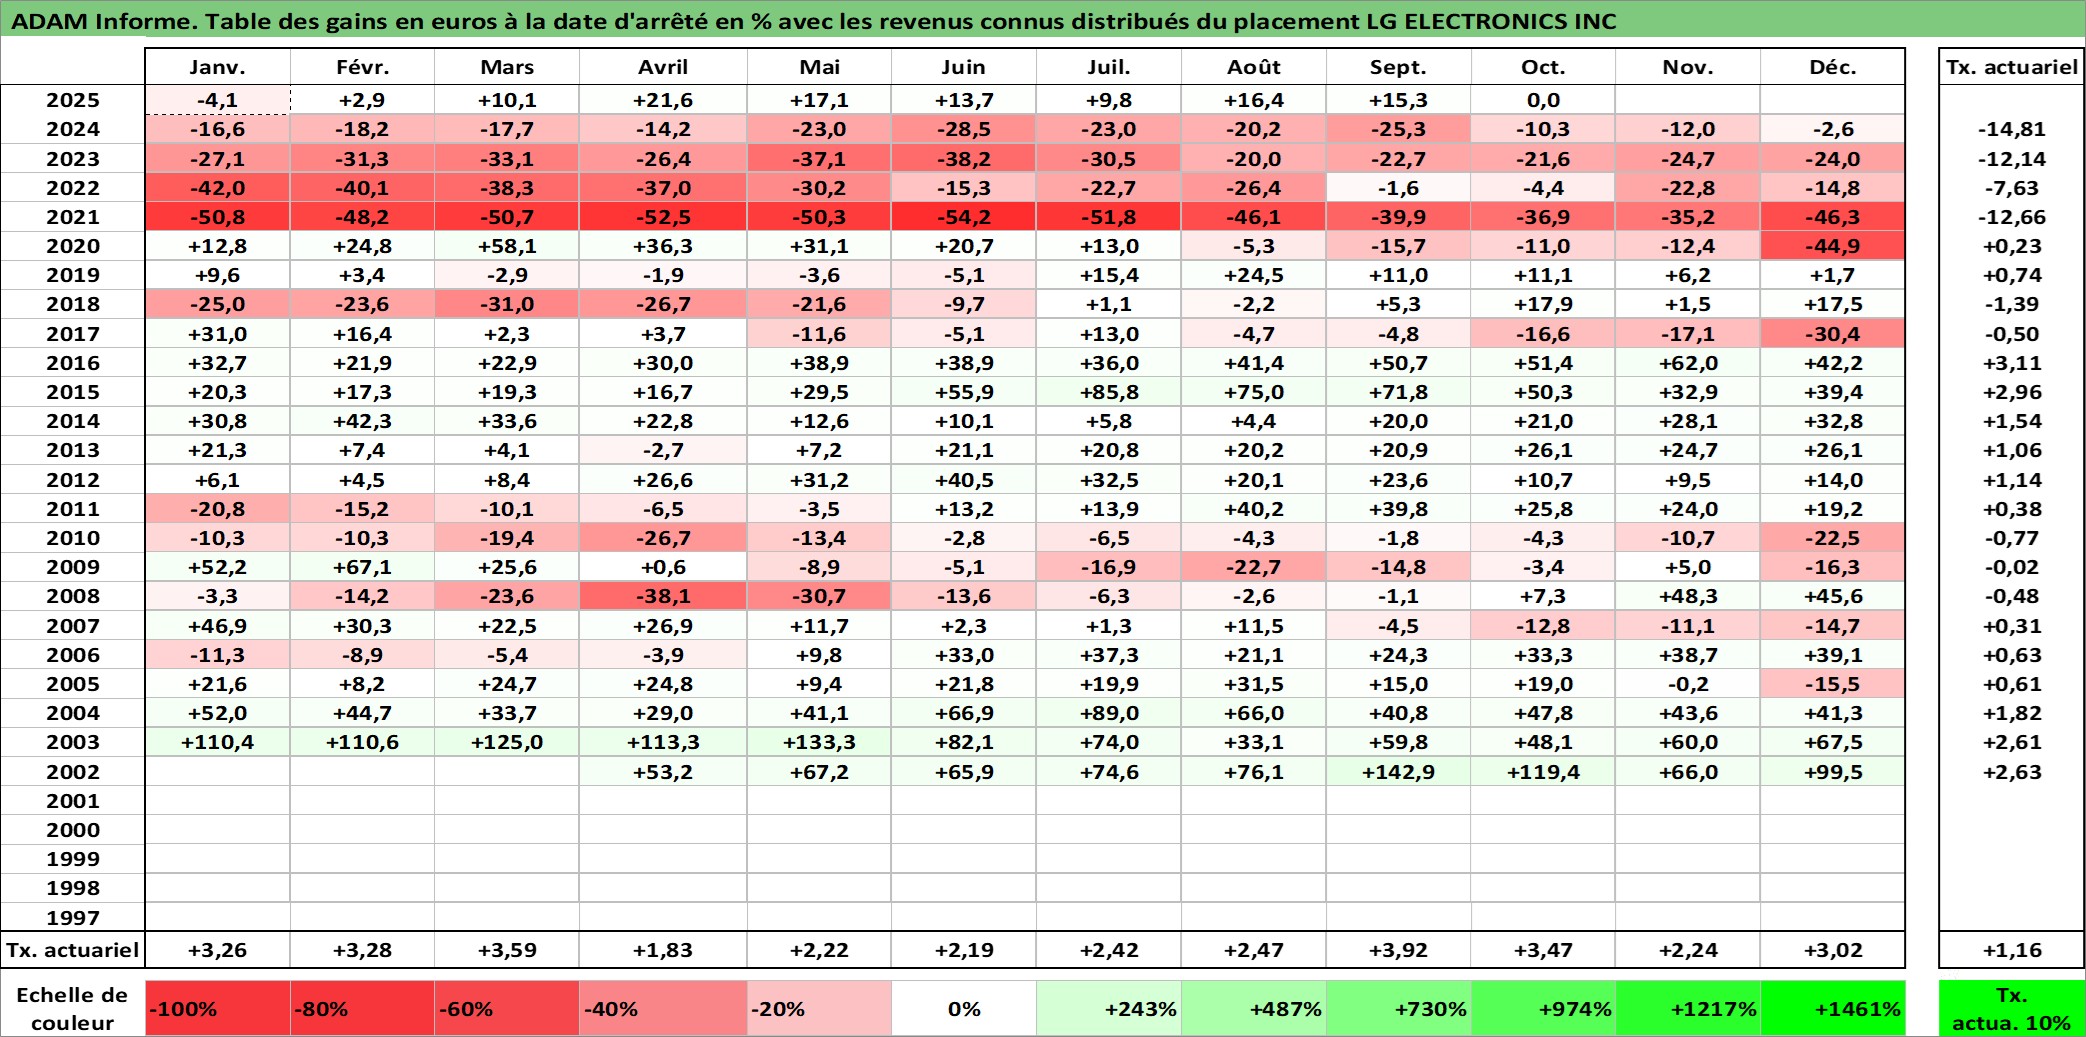Click the +67,1 cell for February 2009
The height and width of the screenshot is (1037, 2086).
click(362, 567)
